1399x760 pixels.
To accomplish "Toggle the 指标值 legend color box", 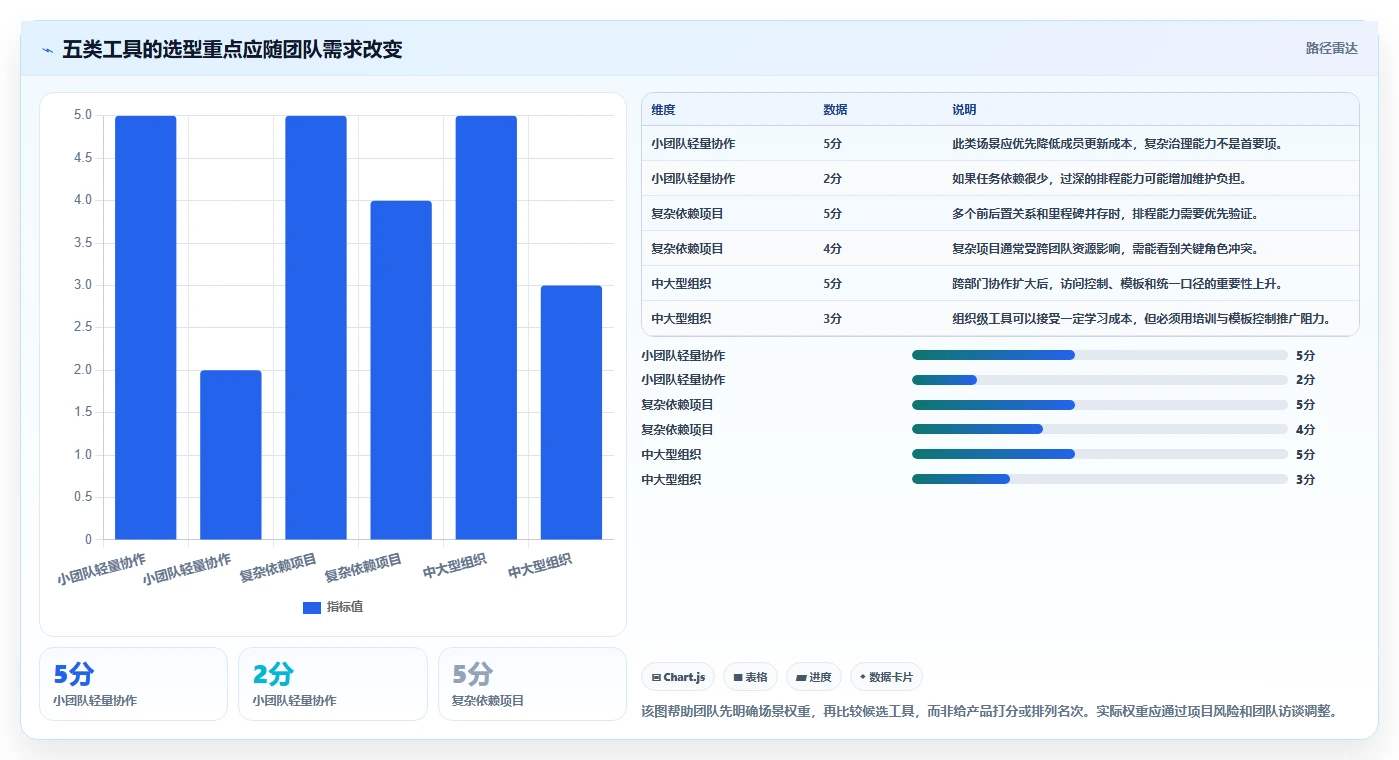I will click(x=312, y=607).
